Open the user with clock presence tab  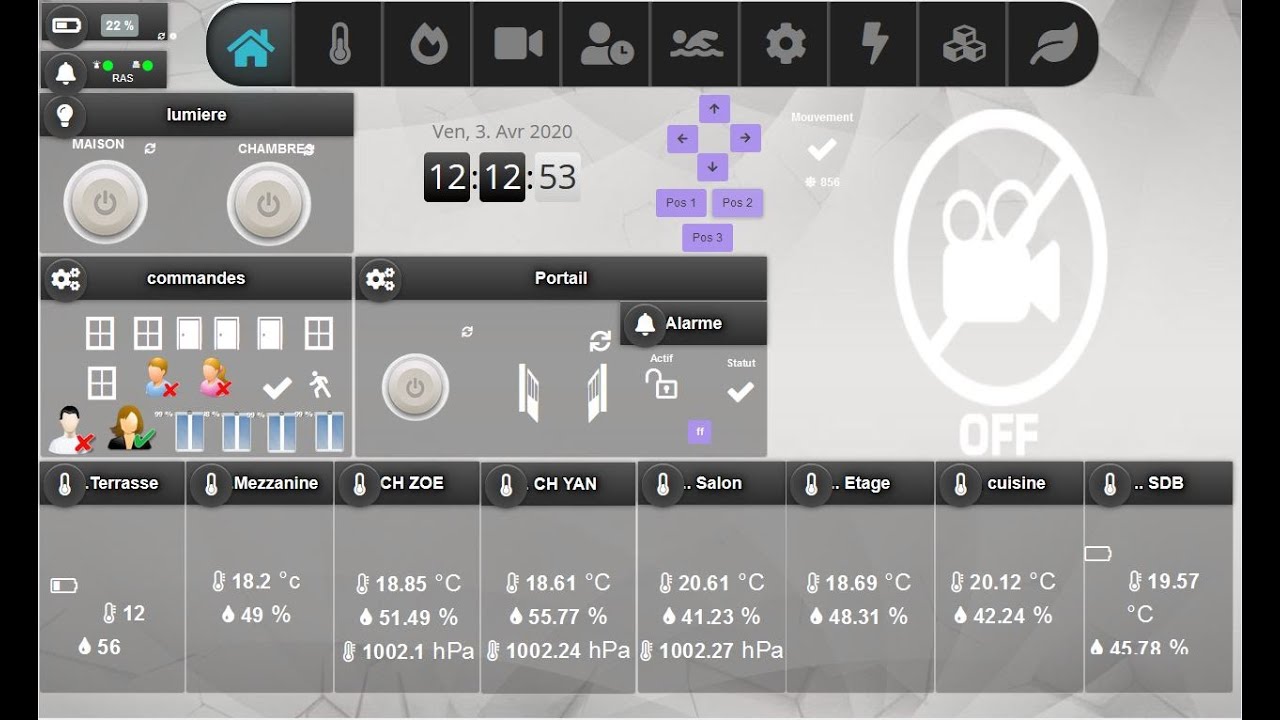(x=606, y=45)
